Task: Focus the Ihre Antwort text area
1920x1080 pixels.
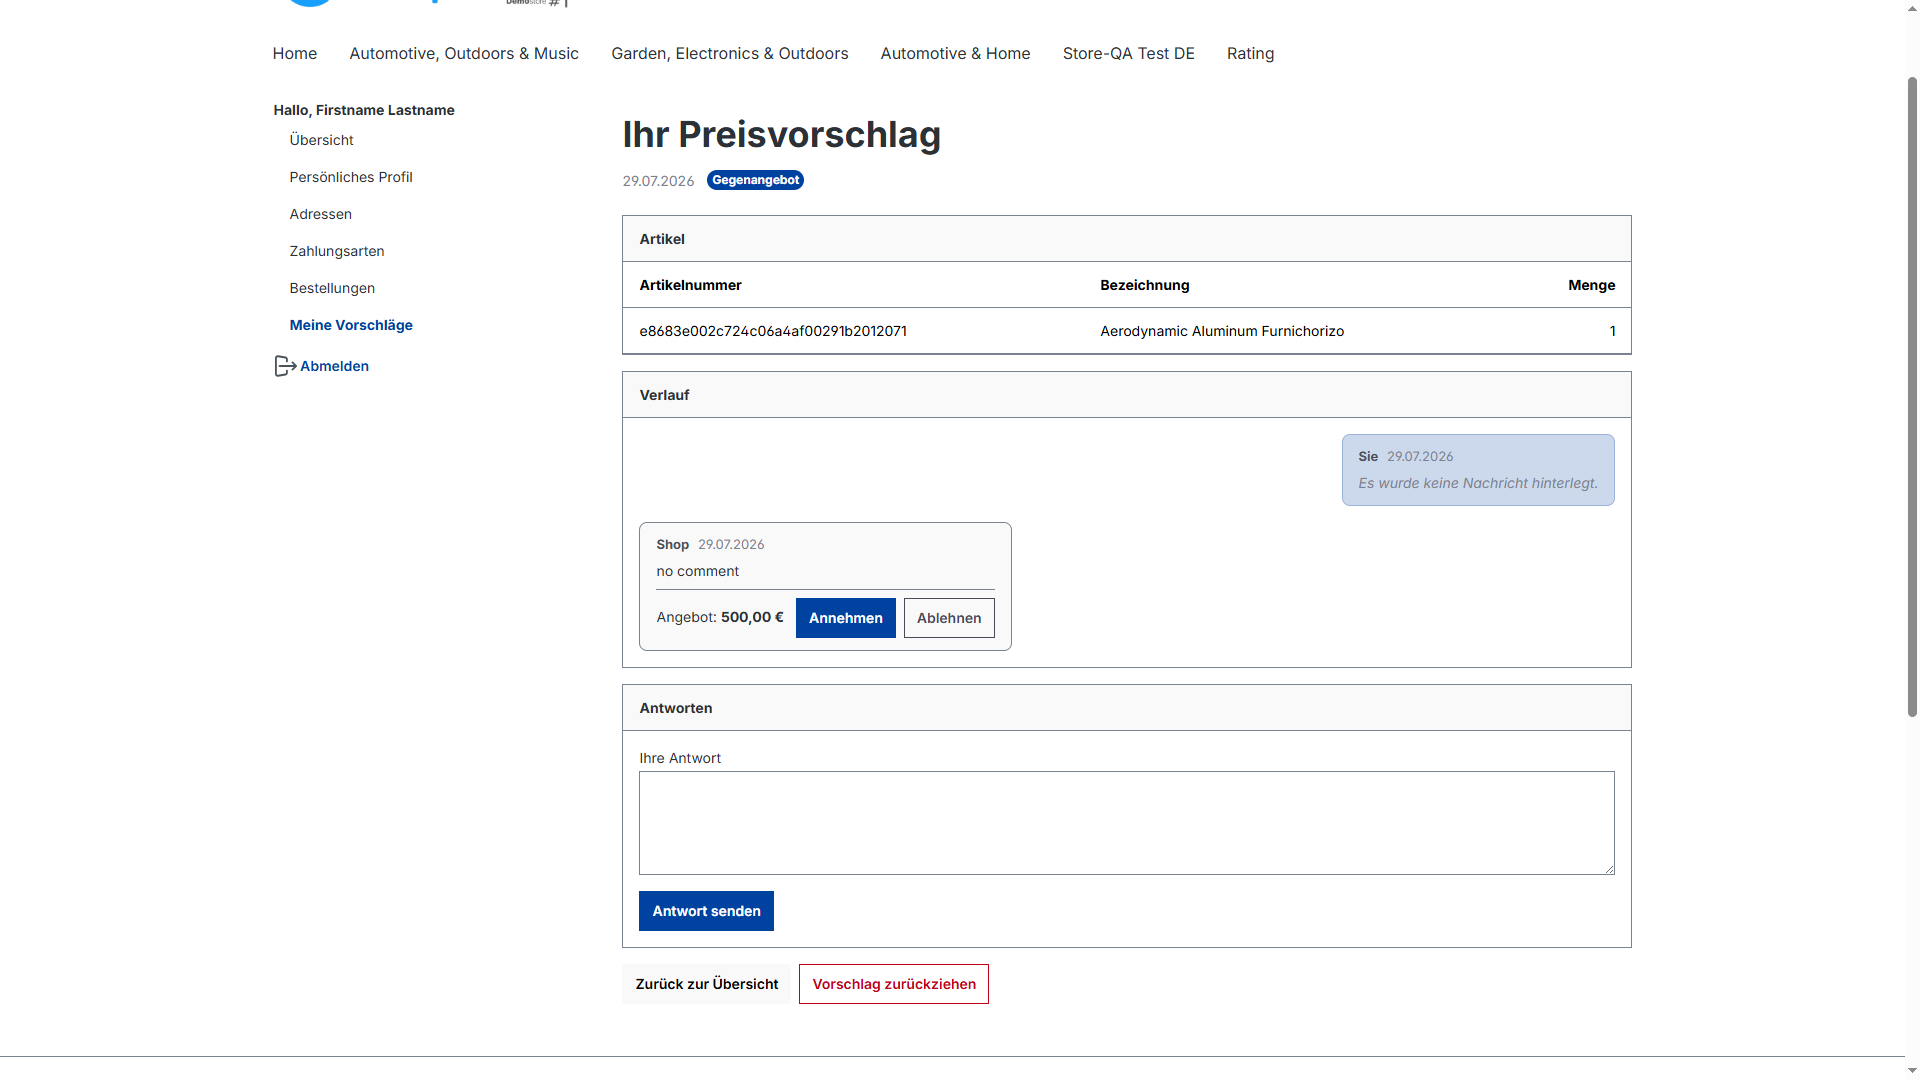Action: [x=1127, y=823]
